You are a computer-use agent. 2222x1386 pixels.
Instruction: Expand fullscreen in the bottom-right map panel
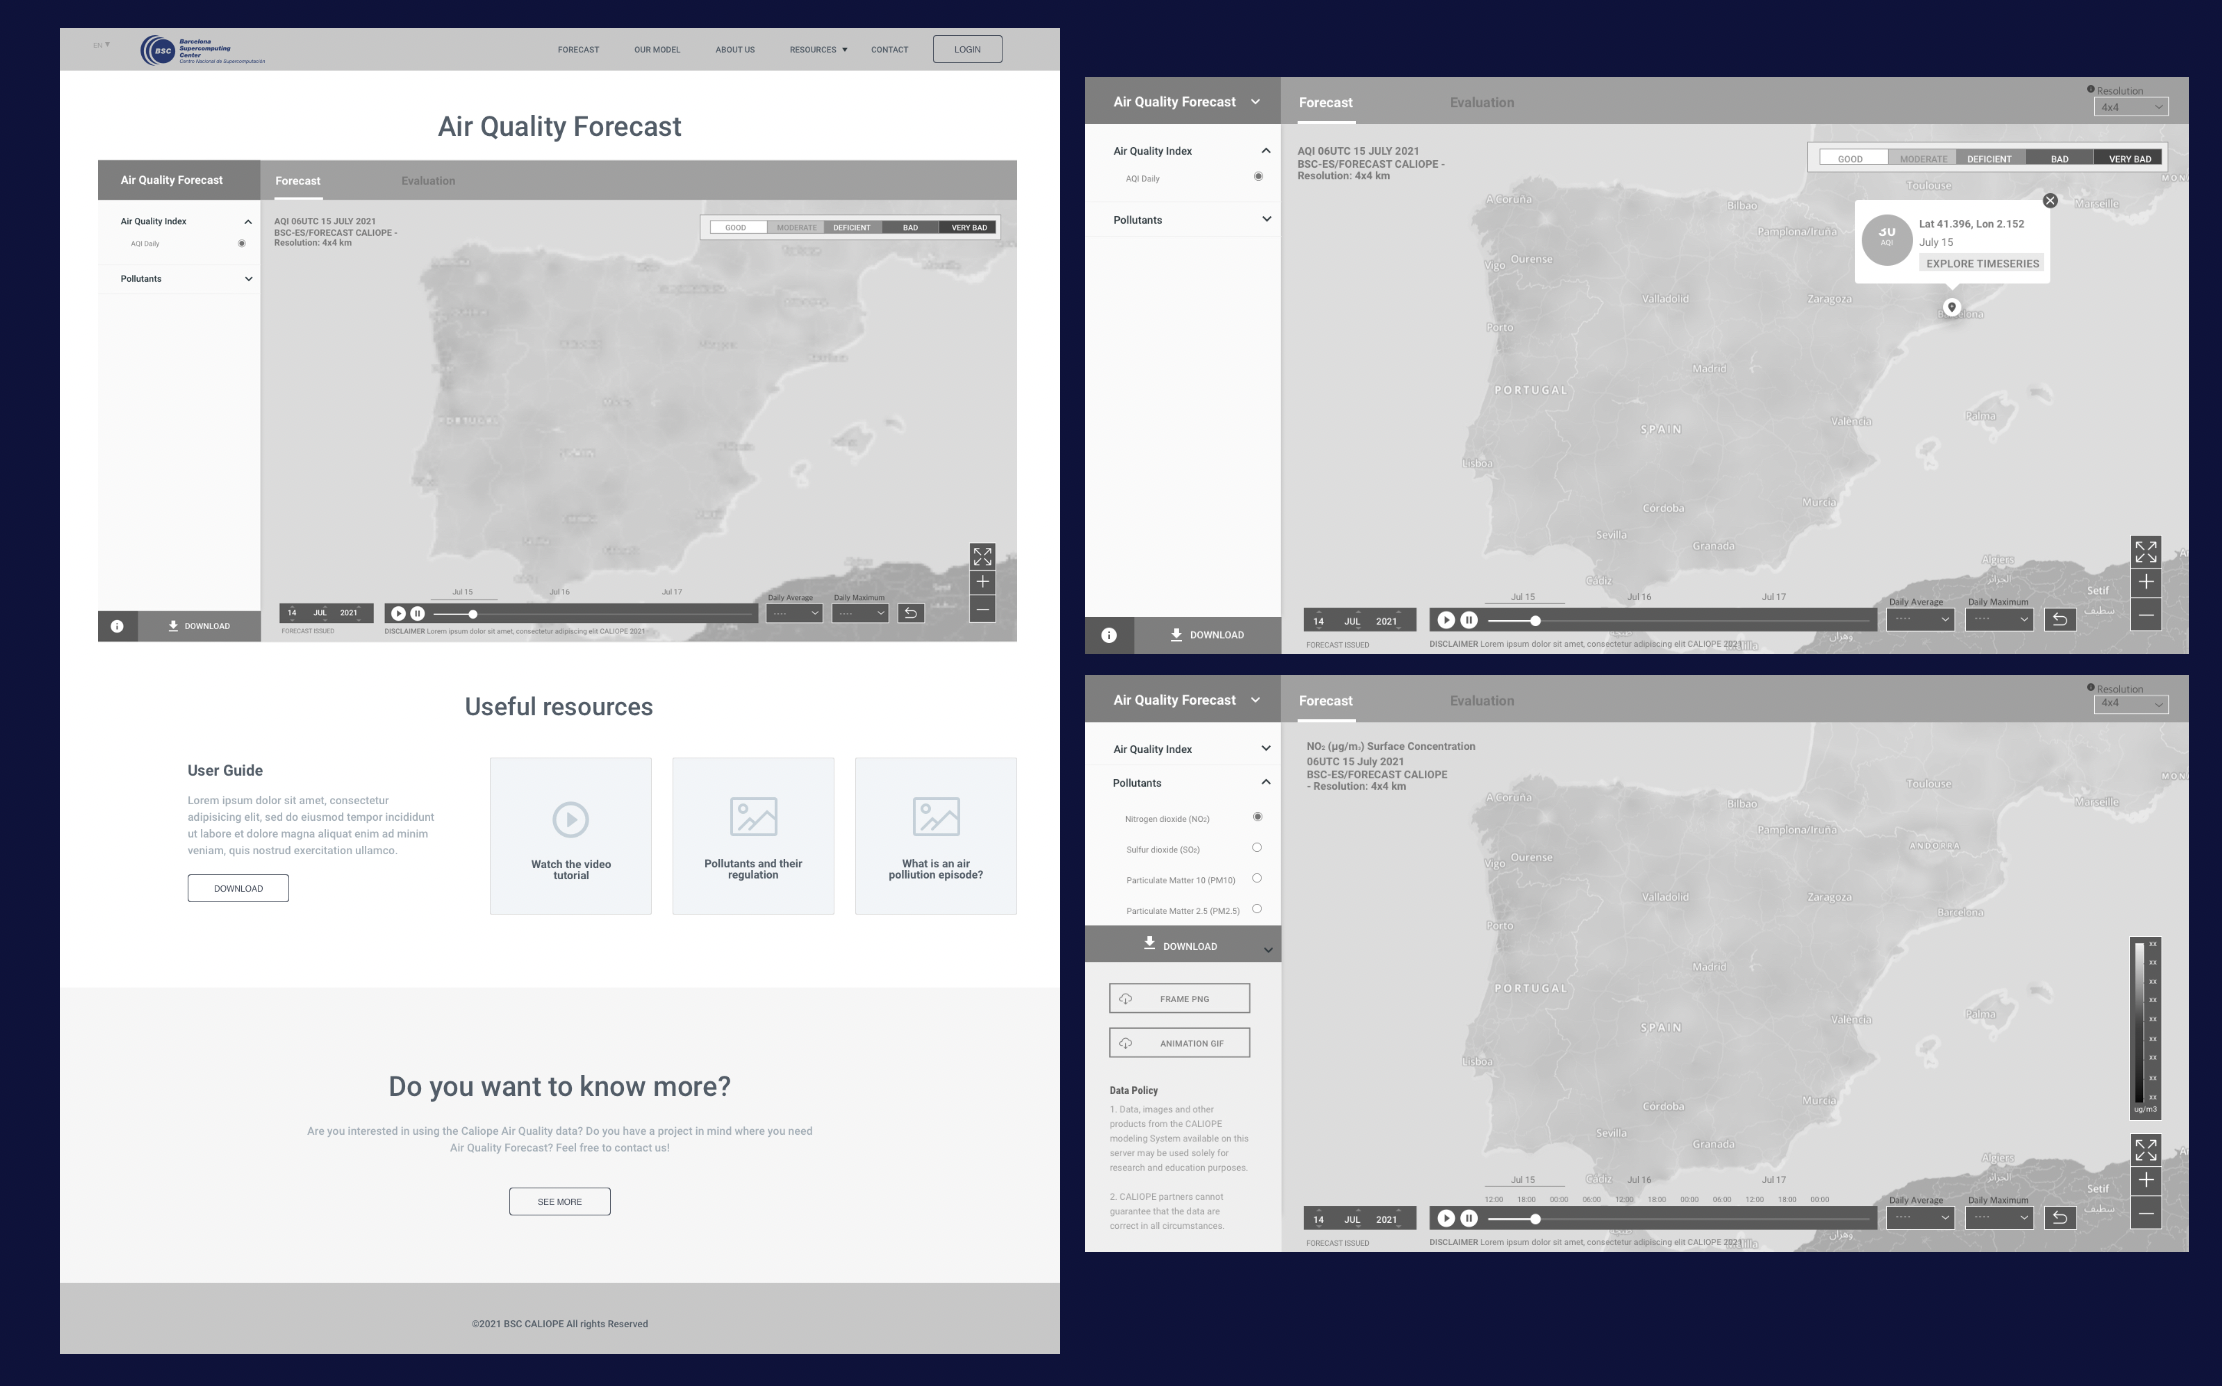pos(2146,1150)
